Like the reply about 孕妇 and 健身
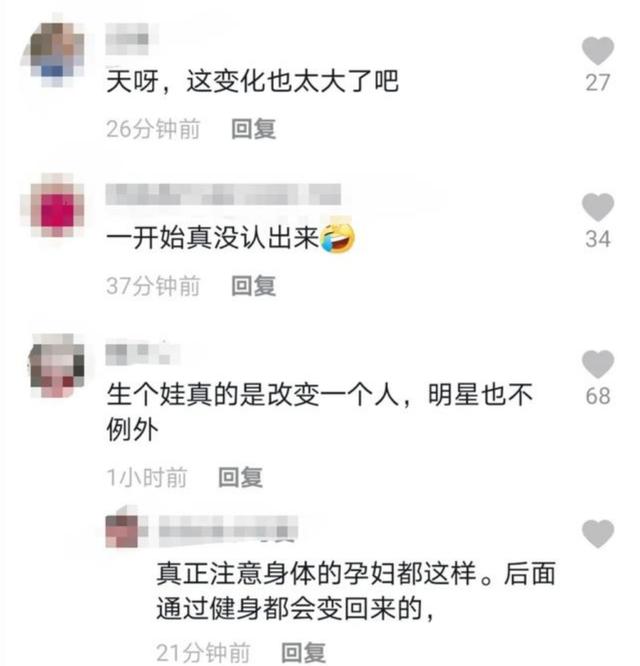The image size is (640, 666). click(x=598, y=533)
